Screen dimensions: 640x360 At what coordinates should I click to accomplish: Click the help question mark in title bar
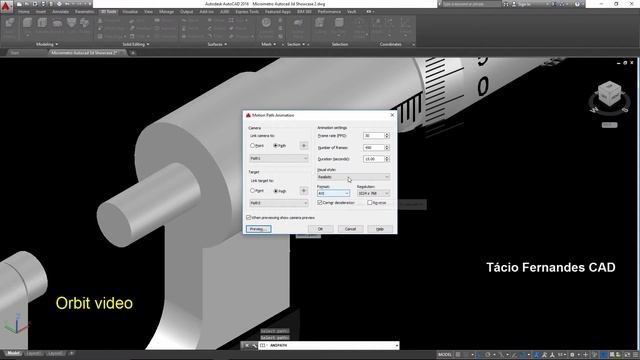[577, 4]
